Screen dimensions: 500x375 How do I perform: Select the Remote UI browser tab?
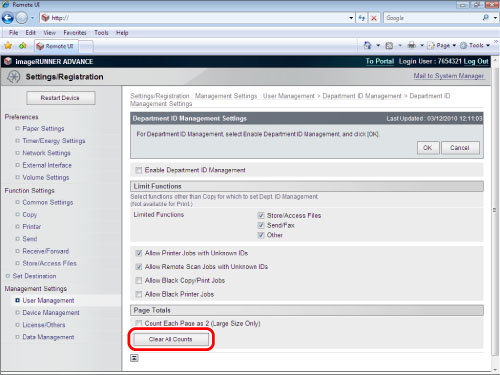pyautogui.click(x=56, y=46)
